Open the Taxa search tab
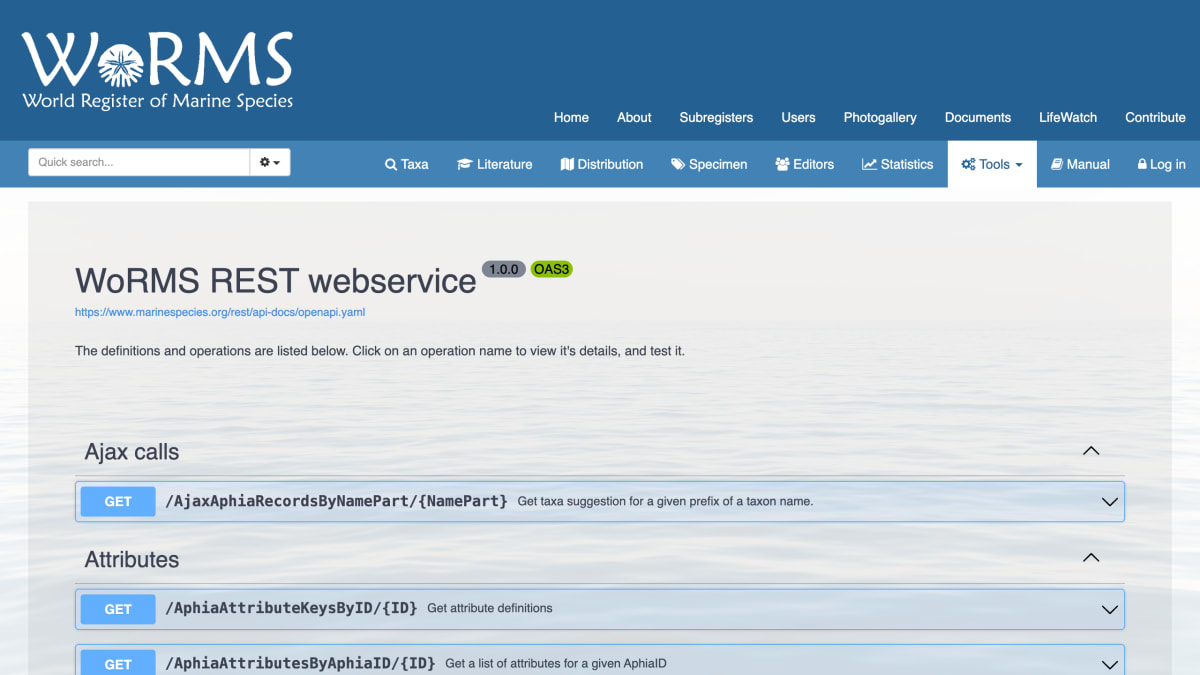 pos(407,164)
